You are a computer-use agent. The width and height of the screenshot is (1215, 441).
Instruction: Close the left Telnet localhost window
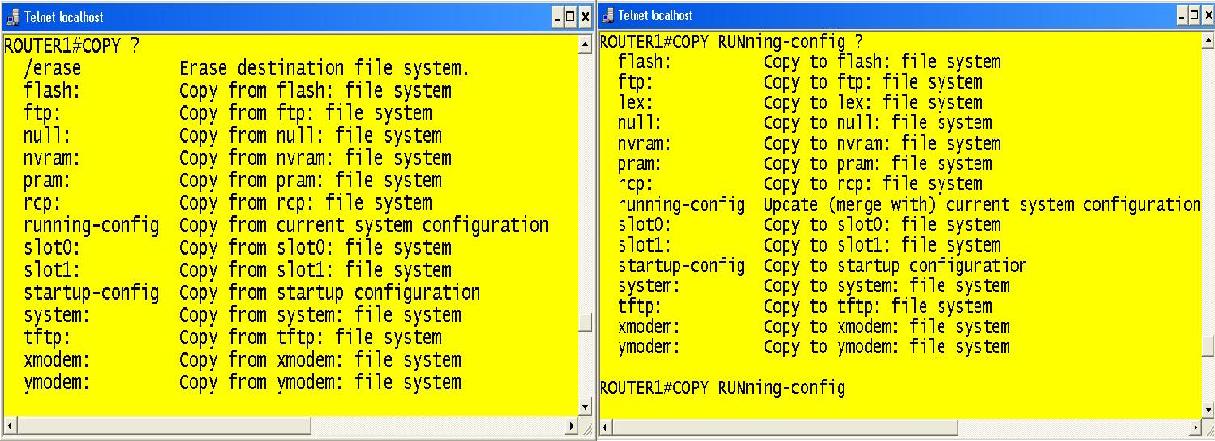586,17
